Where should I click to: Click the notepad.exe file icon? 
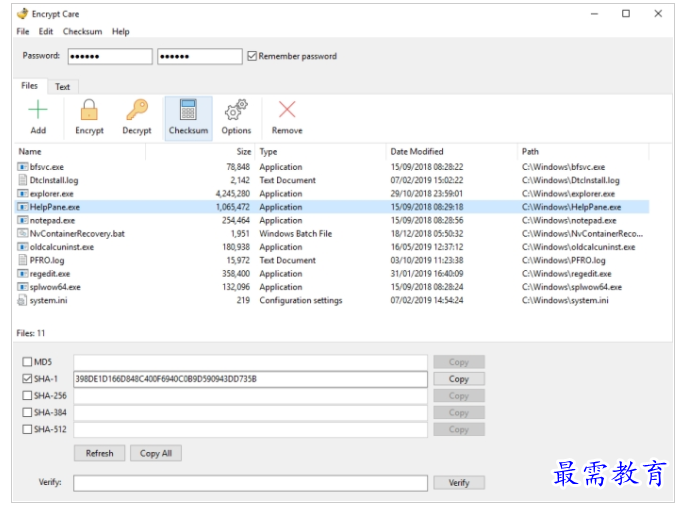[22, 220]
